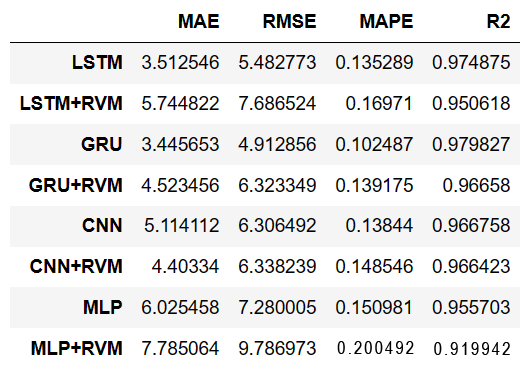
Task: Click MLP R2 value 0.955703
Action: [471, 307]
